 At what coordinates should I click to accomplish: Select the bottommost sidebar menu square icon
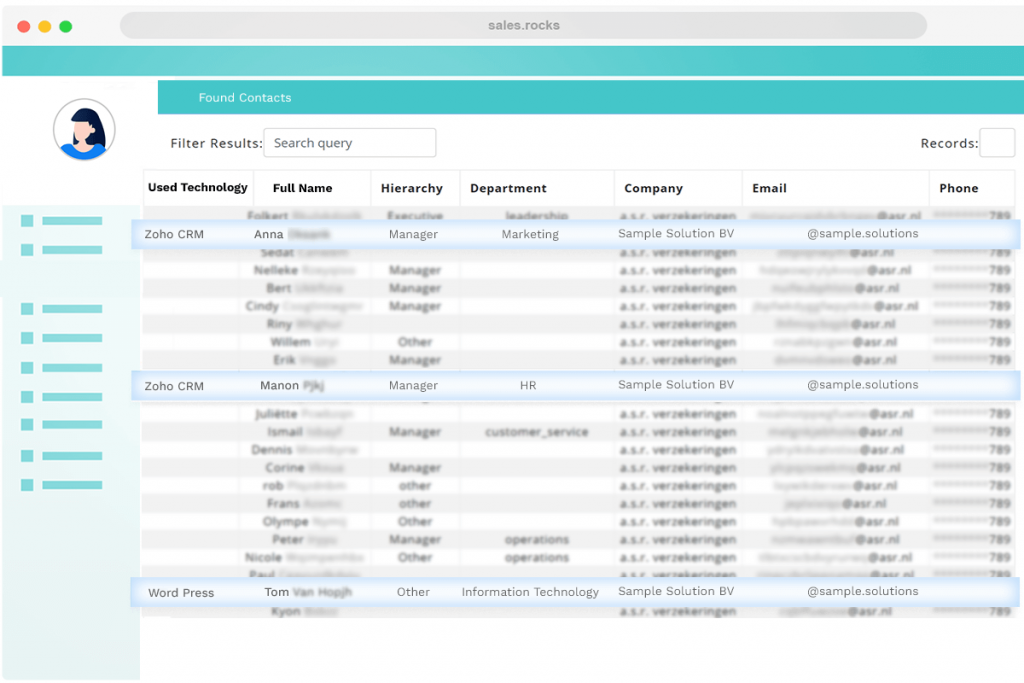click(27, 485)
